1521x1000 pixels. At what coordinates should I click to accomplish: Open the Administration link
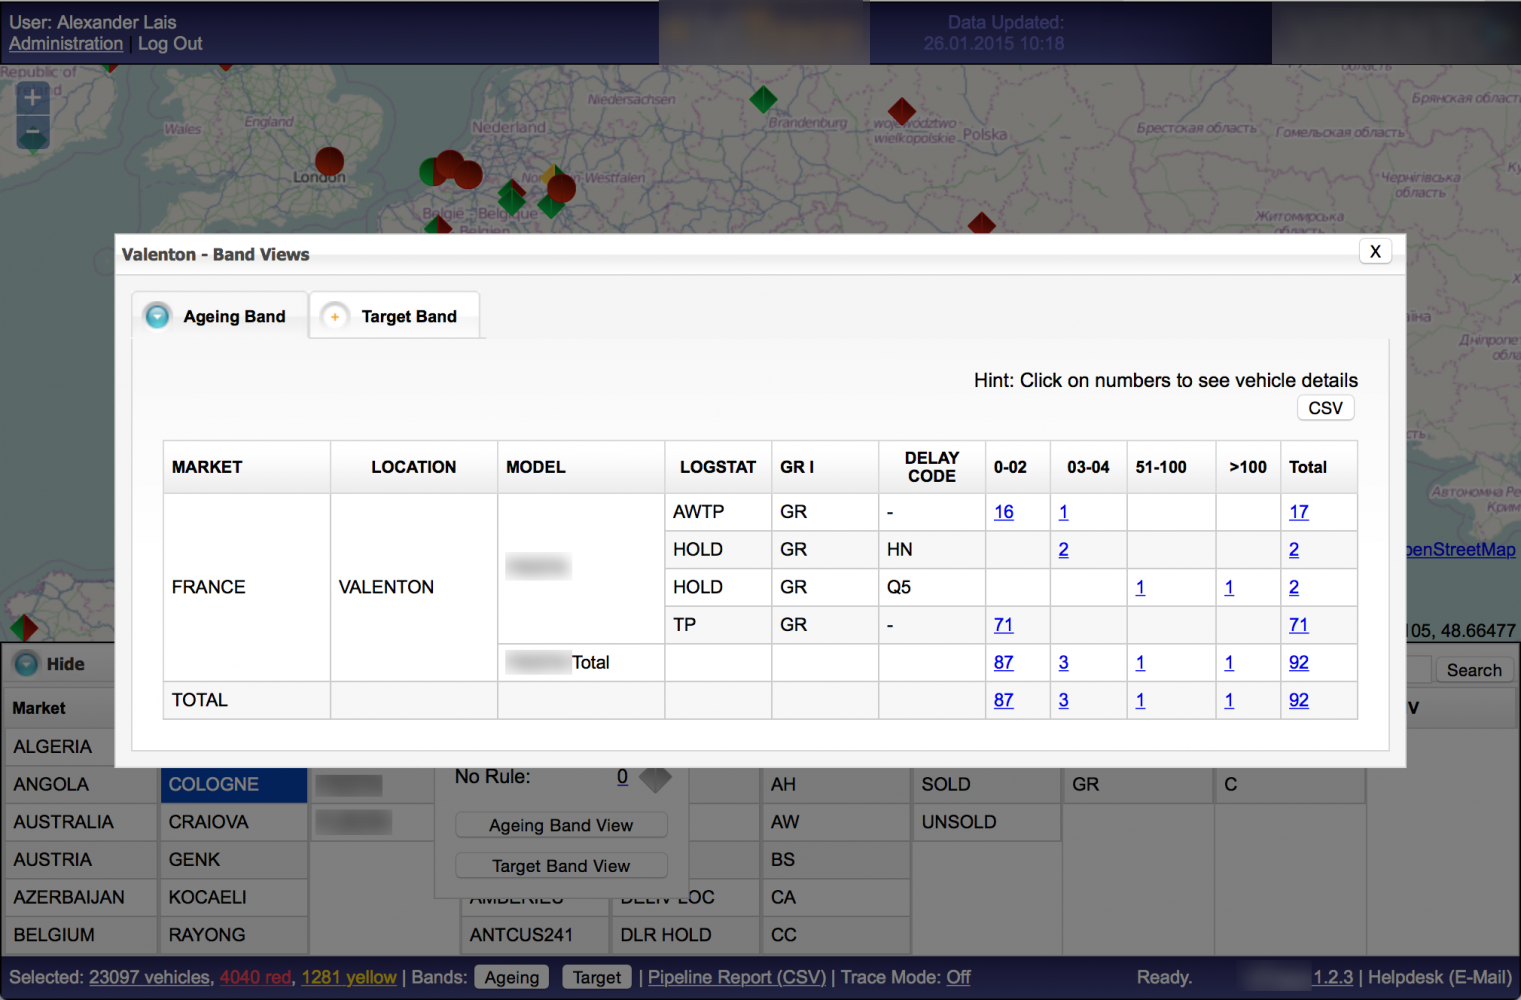(66, 44)
